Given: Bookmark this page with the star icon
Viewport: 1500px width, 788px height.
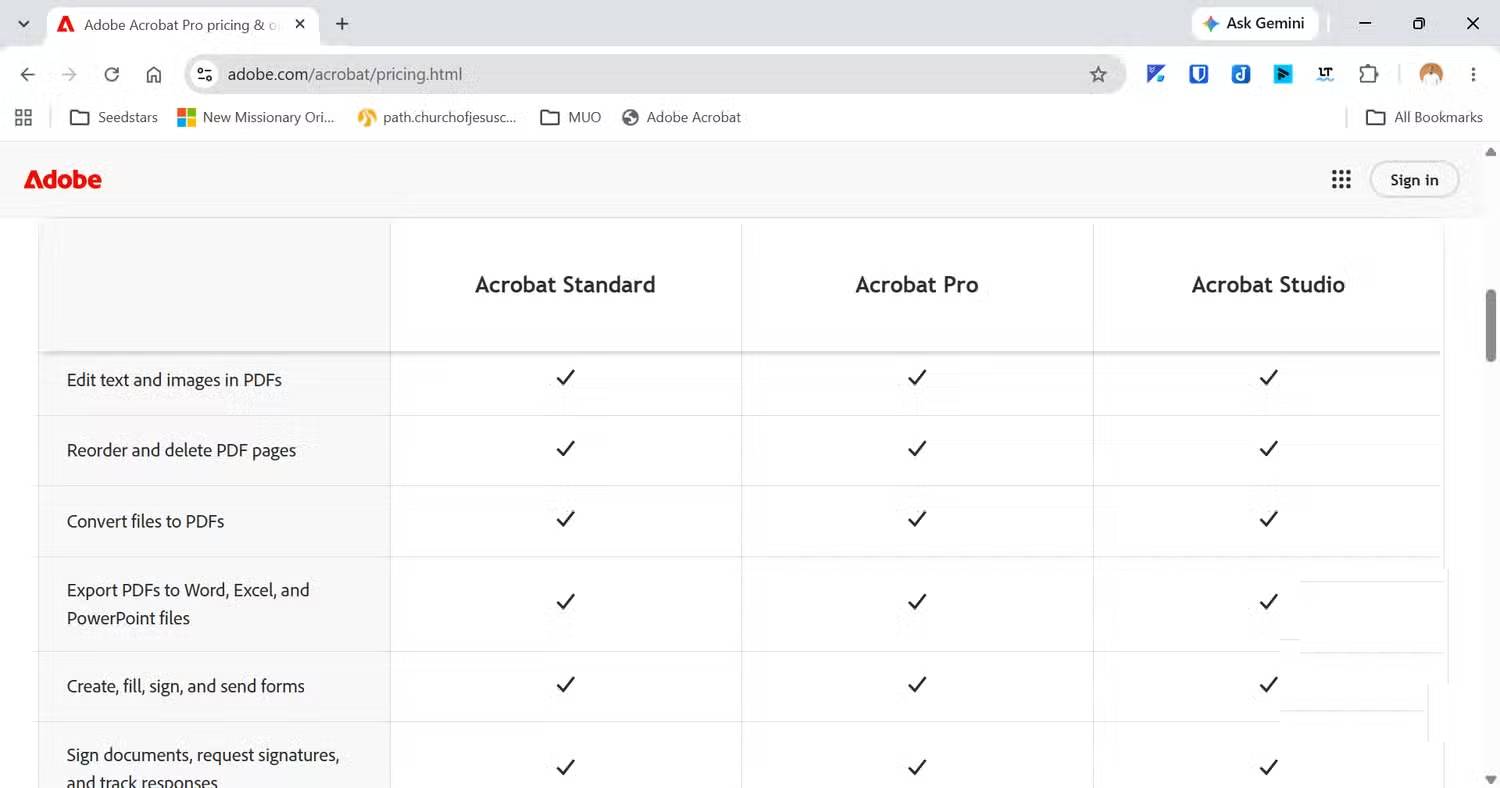Looking at the screenshot, I should [1098, 74].
